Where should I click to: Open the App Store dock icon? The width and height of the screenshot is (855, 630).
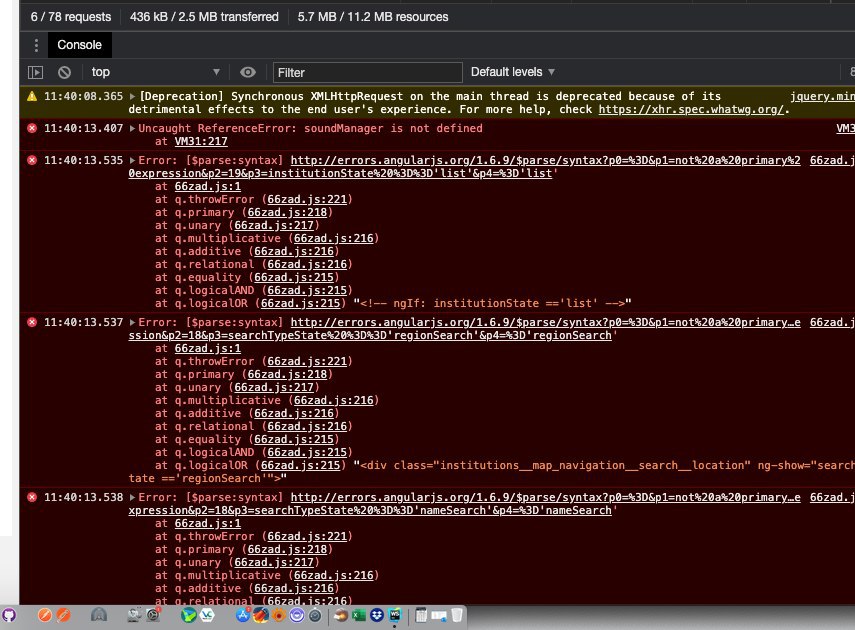tap(243, 615)
